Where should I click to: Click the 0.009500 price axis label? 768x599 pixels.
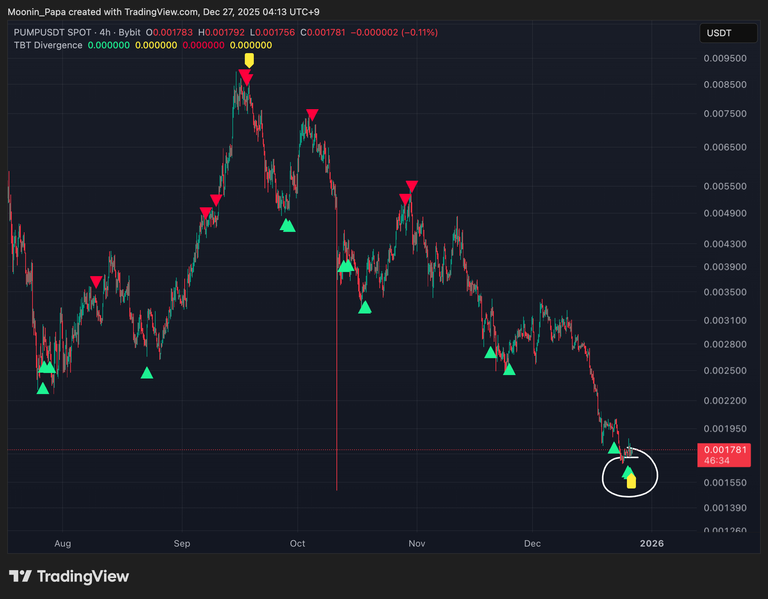727,59
